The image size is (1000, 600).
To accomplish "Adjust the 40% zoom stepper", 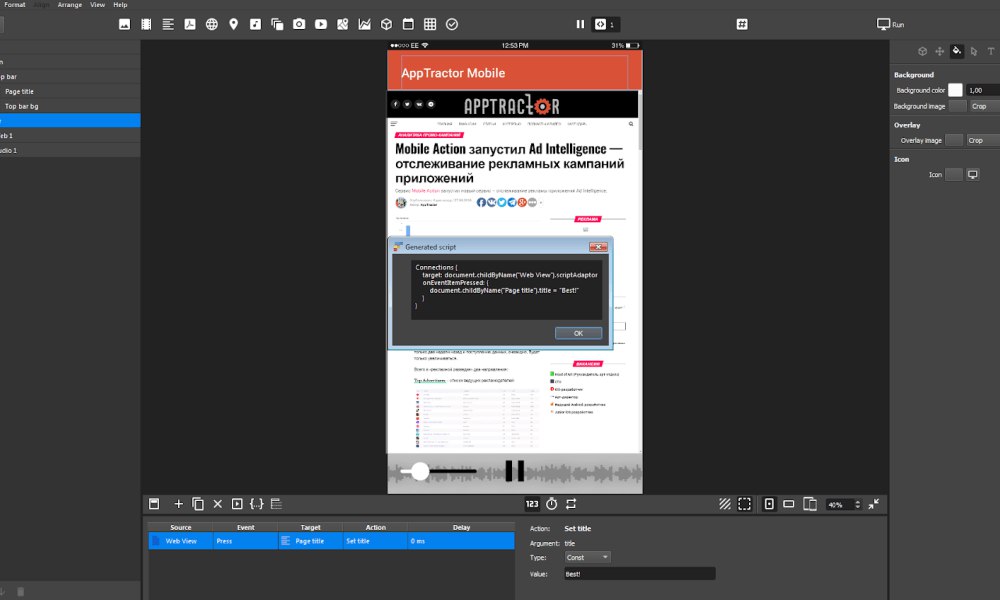I will coord(857,504).
